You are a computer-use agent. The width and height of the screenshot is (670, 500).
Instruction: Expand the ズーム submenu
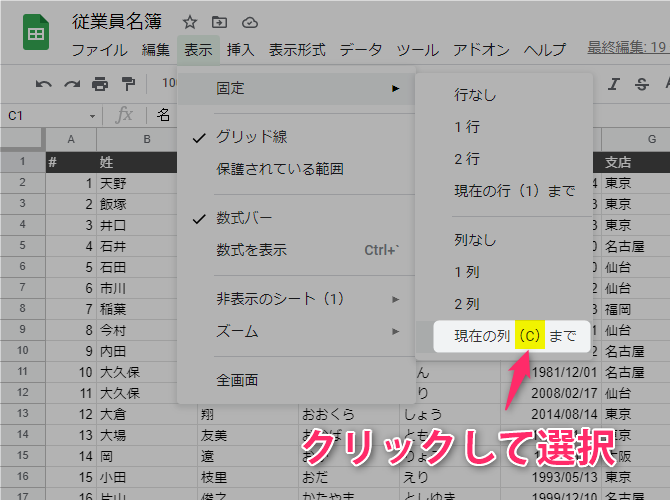[396, 331]
